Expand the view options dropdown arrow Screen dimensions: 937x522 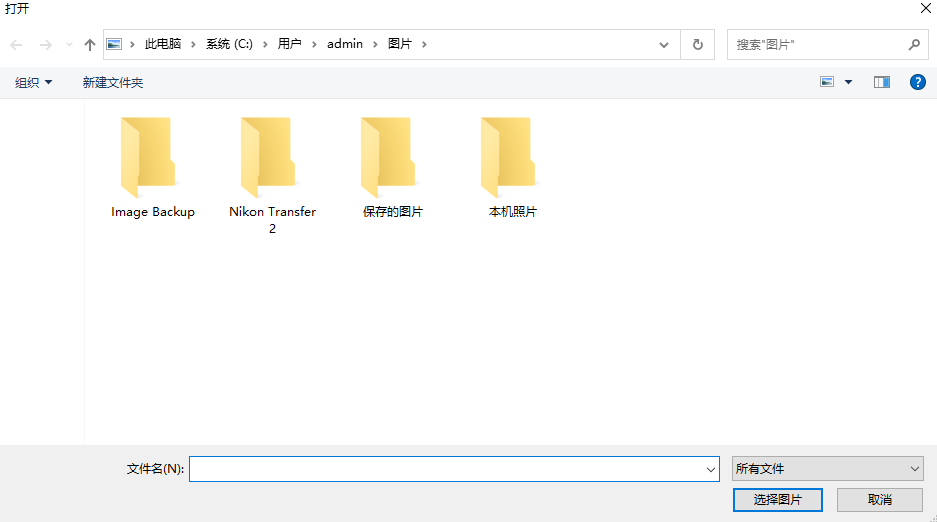click(x=849, y=82)
